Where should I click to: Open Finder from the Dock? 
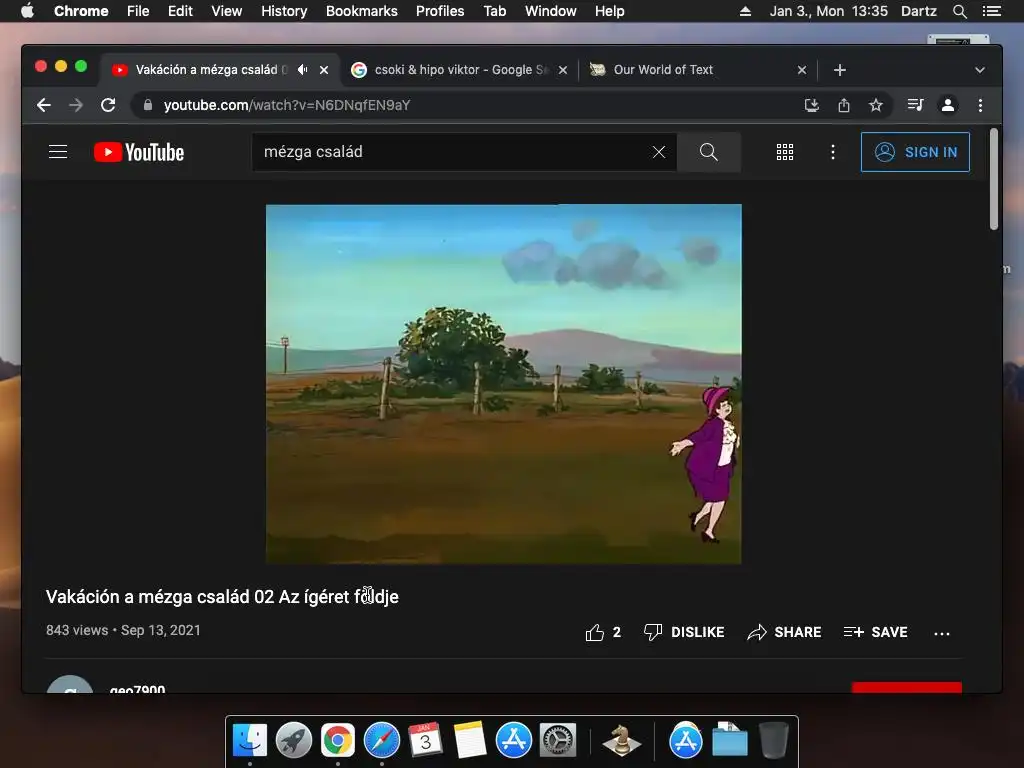click(249, 740)
